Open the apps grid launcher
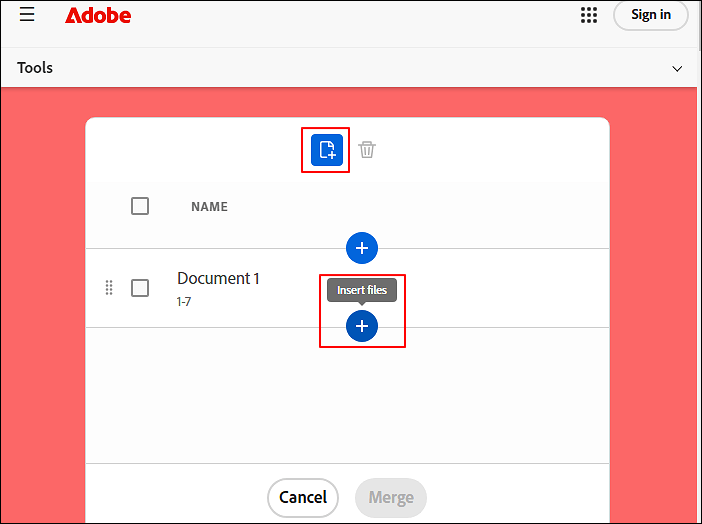Image resolution: width=702 pixels, height=524 pixels. click(589, 15)
